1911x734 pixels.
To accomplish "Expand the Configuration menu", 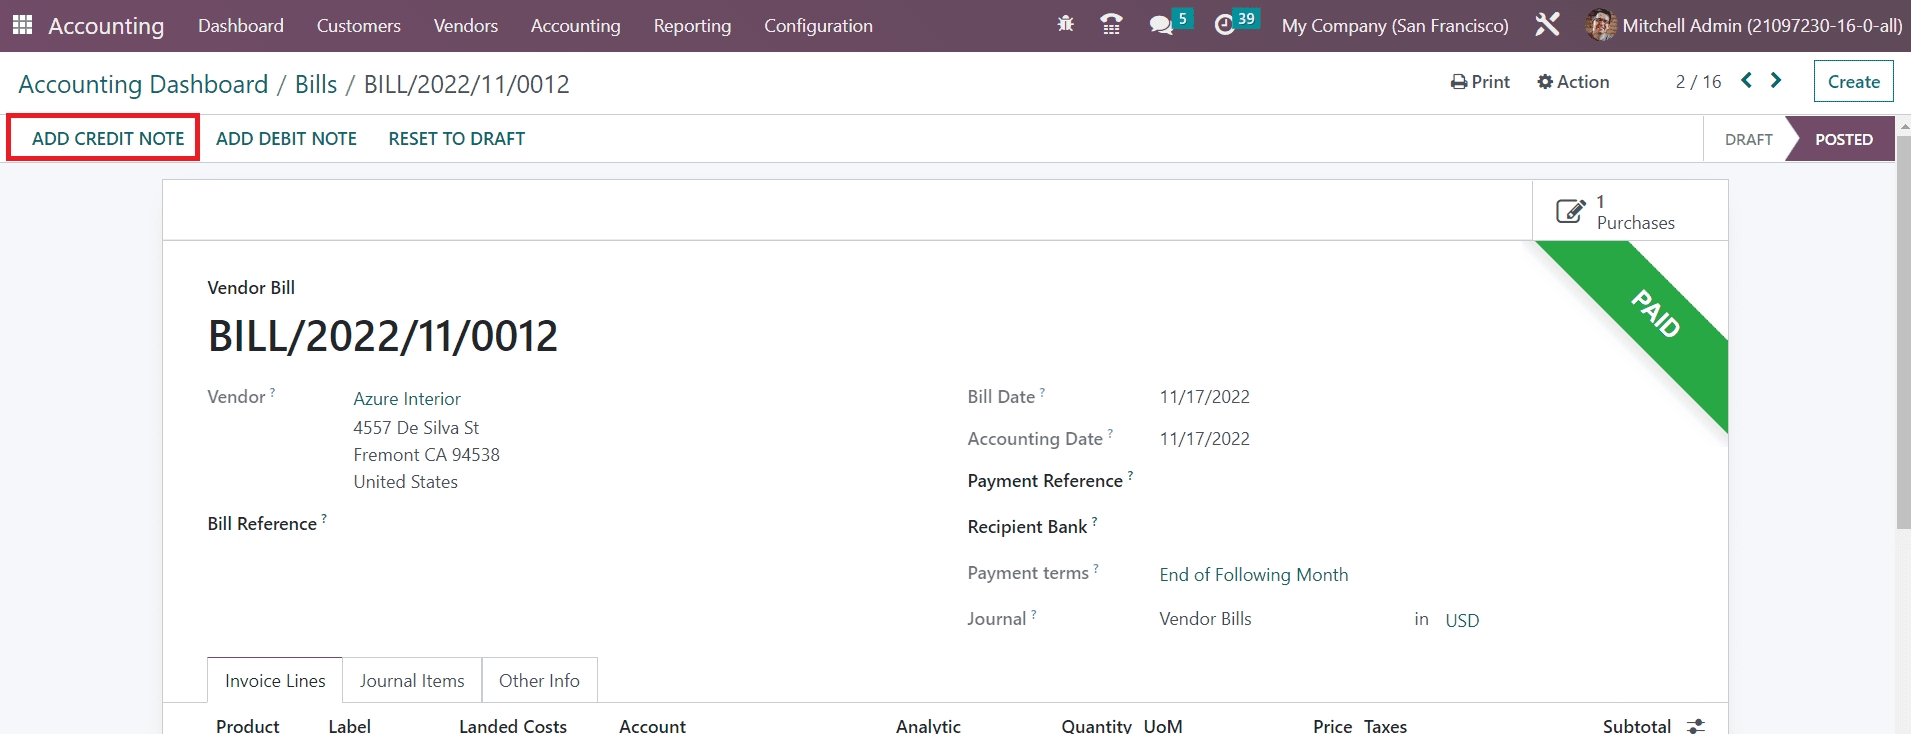I will [x=818, y=26].
